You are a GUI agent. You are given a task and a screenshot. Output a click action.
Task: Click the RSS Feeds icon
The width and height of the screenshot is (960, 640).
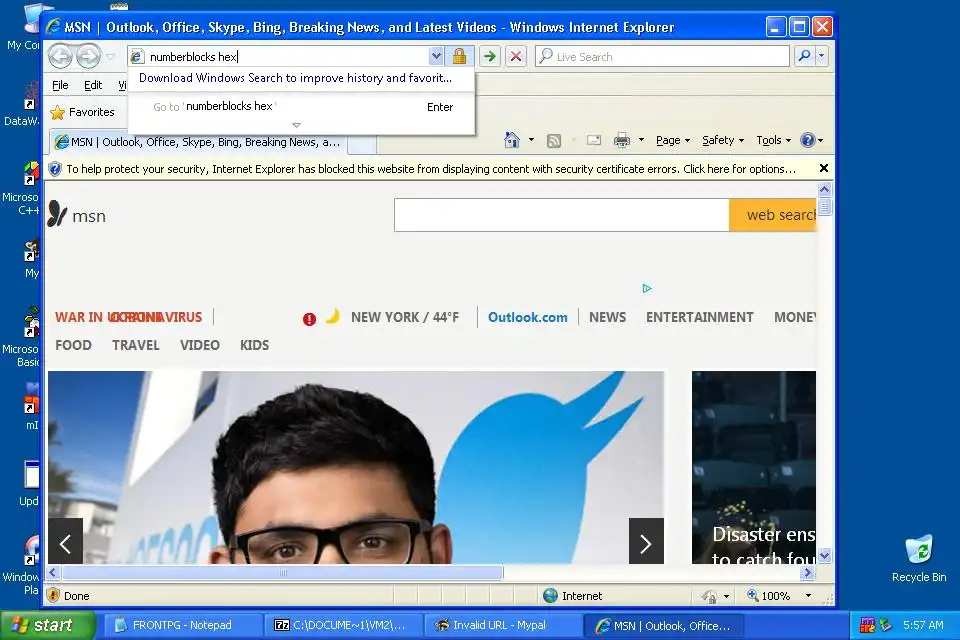click(x=554, y=141)
